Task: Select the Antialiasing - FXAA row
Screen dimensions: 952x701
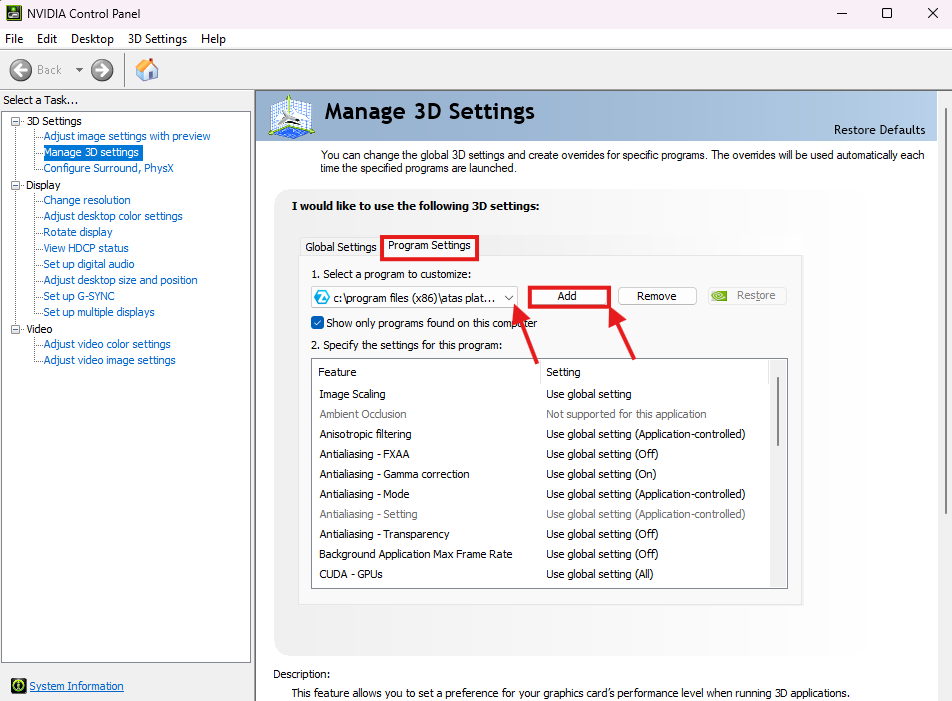Action: point(541,454)
